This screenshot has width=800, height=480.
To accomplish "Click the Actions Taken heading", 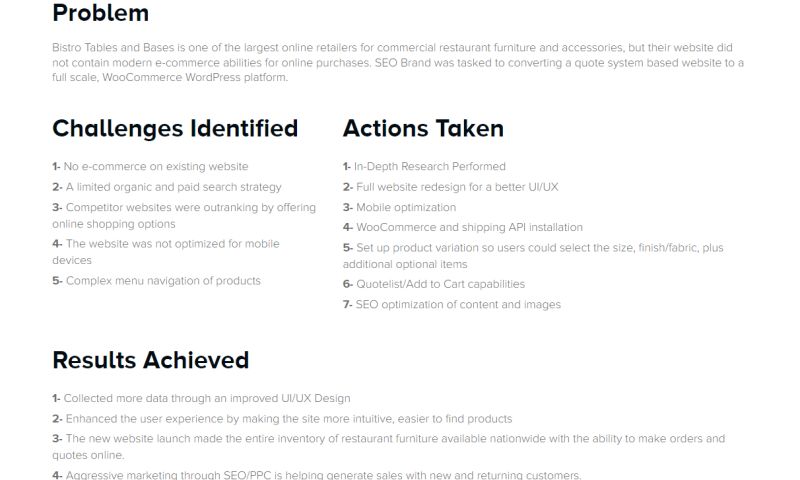I will click(423, 129).
